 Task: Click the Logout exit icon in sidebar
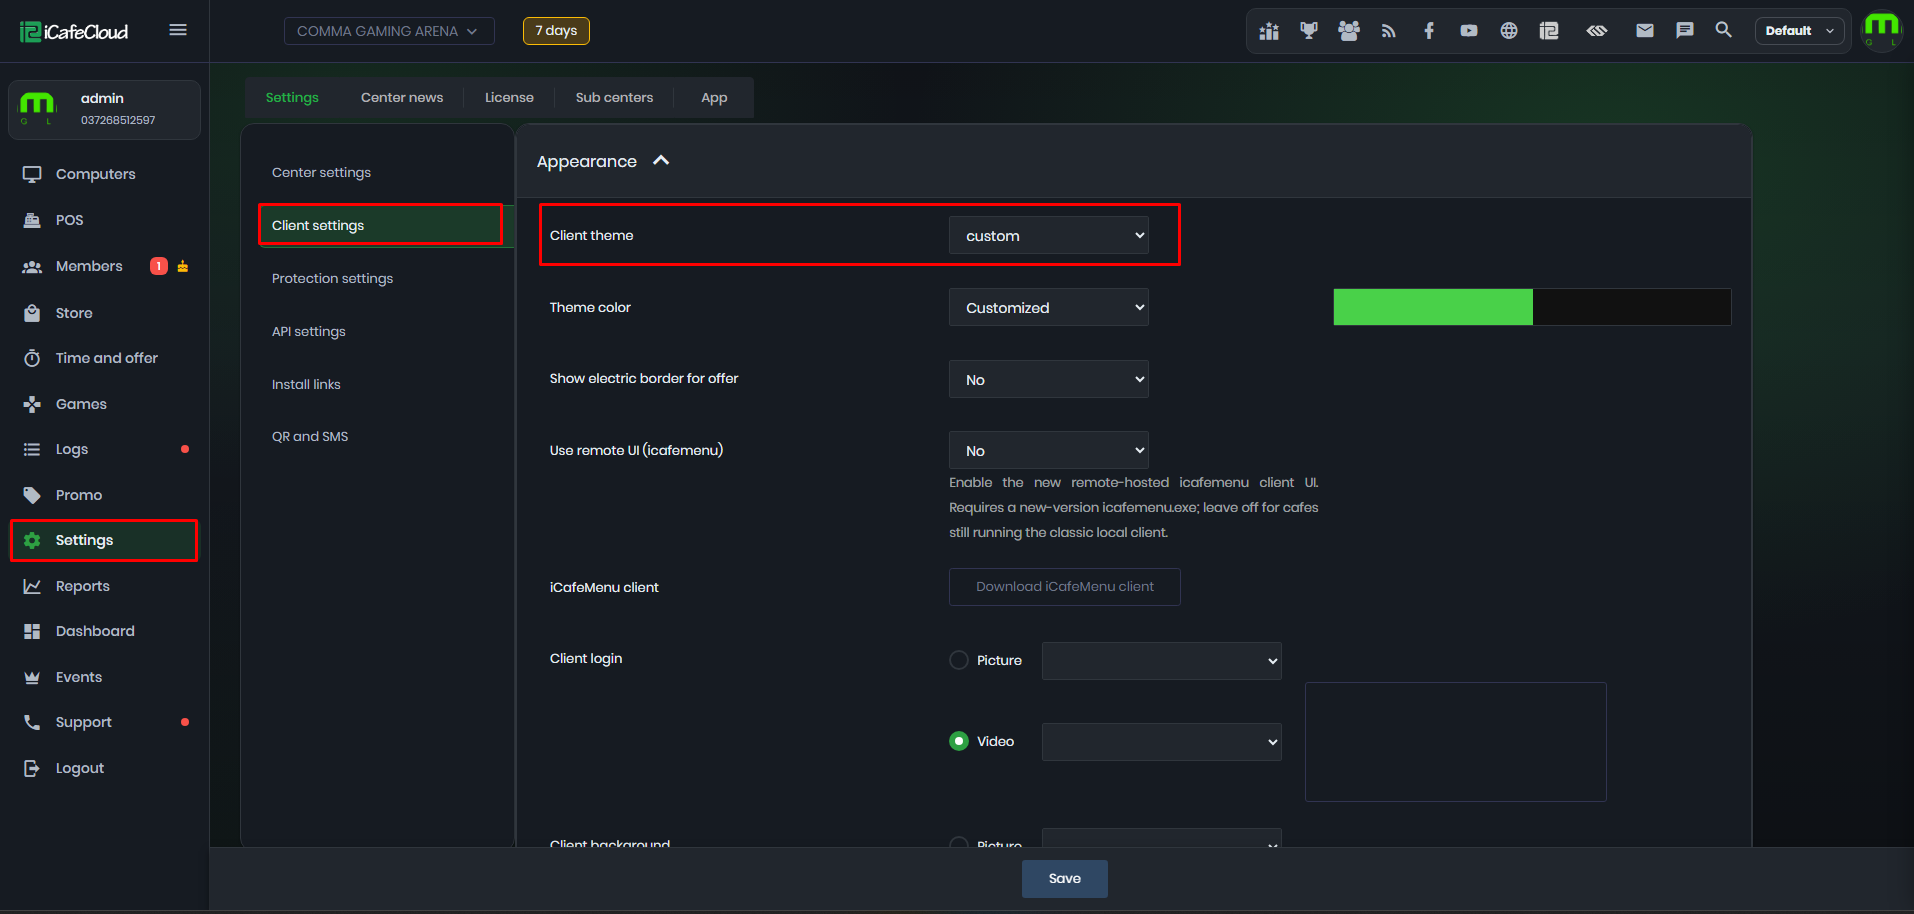(32, 768)
